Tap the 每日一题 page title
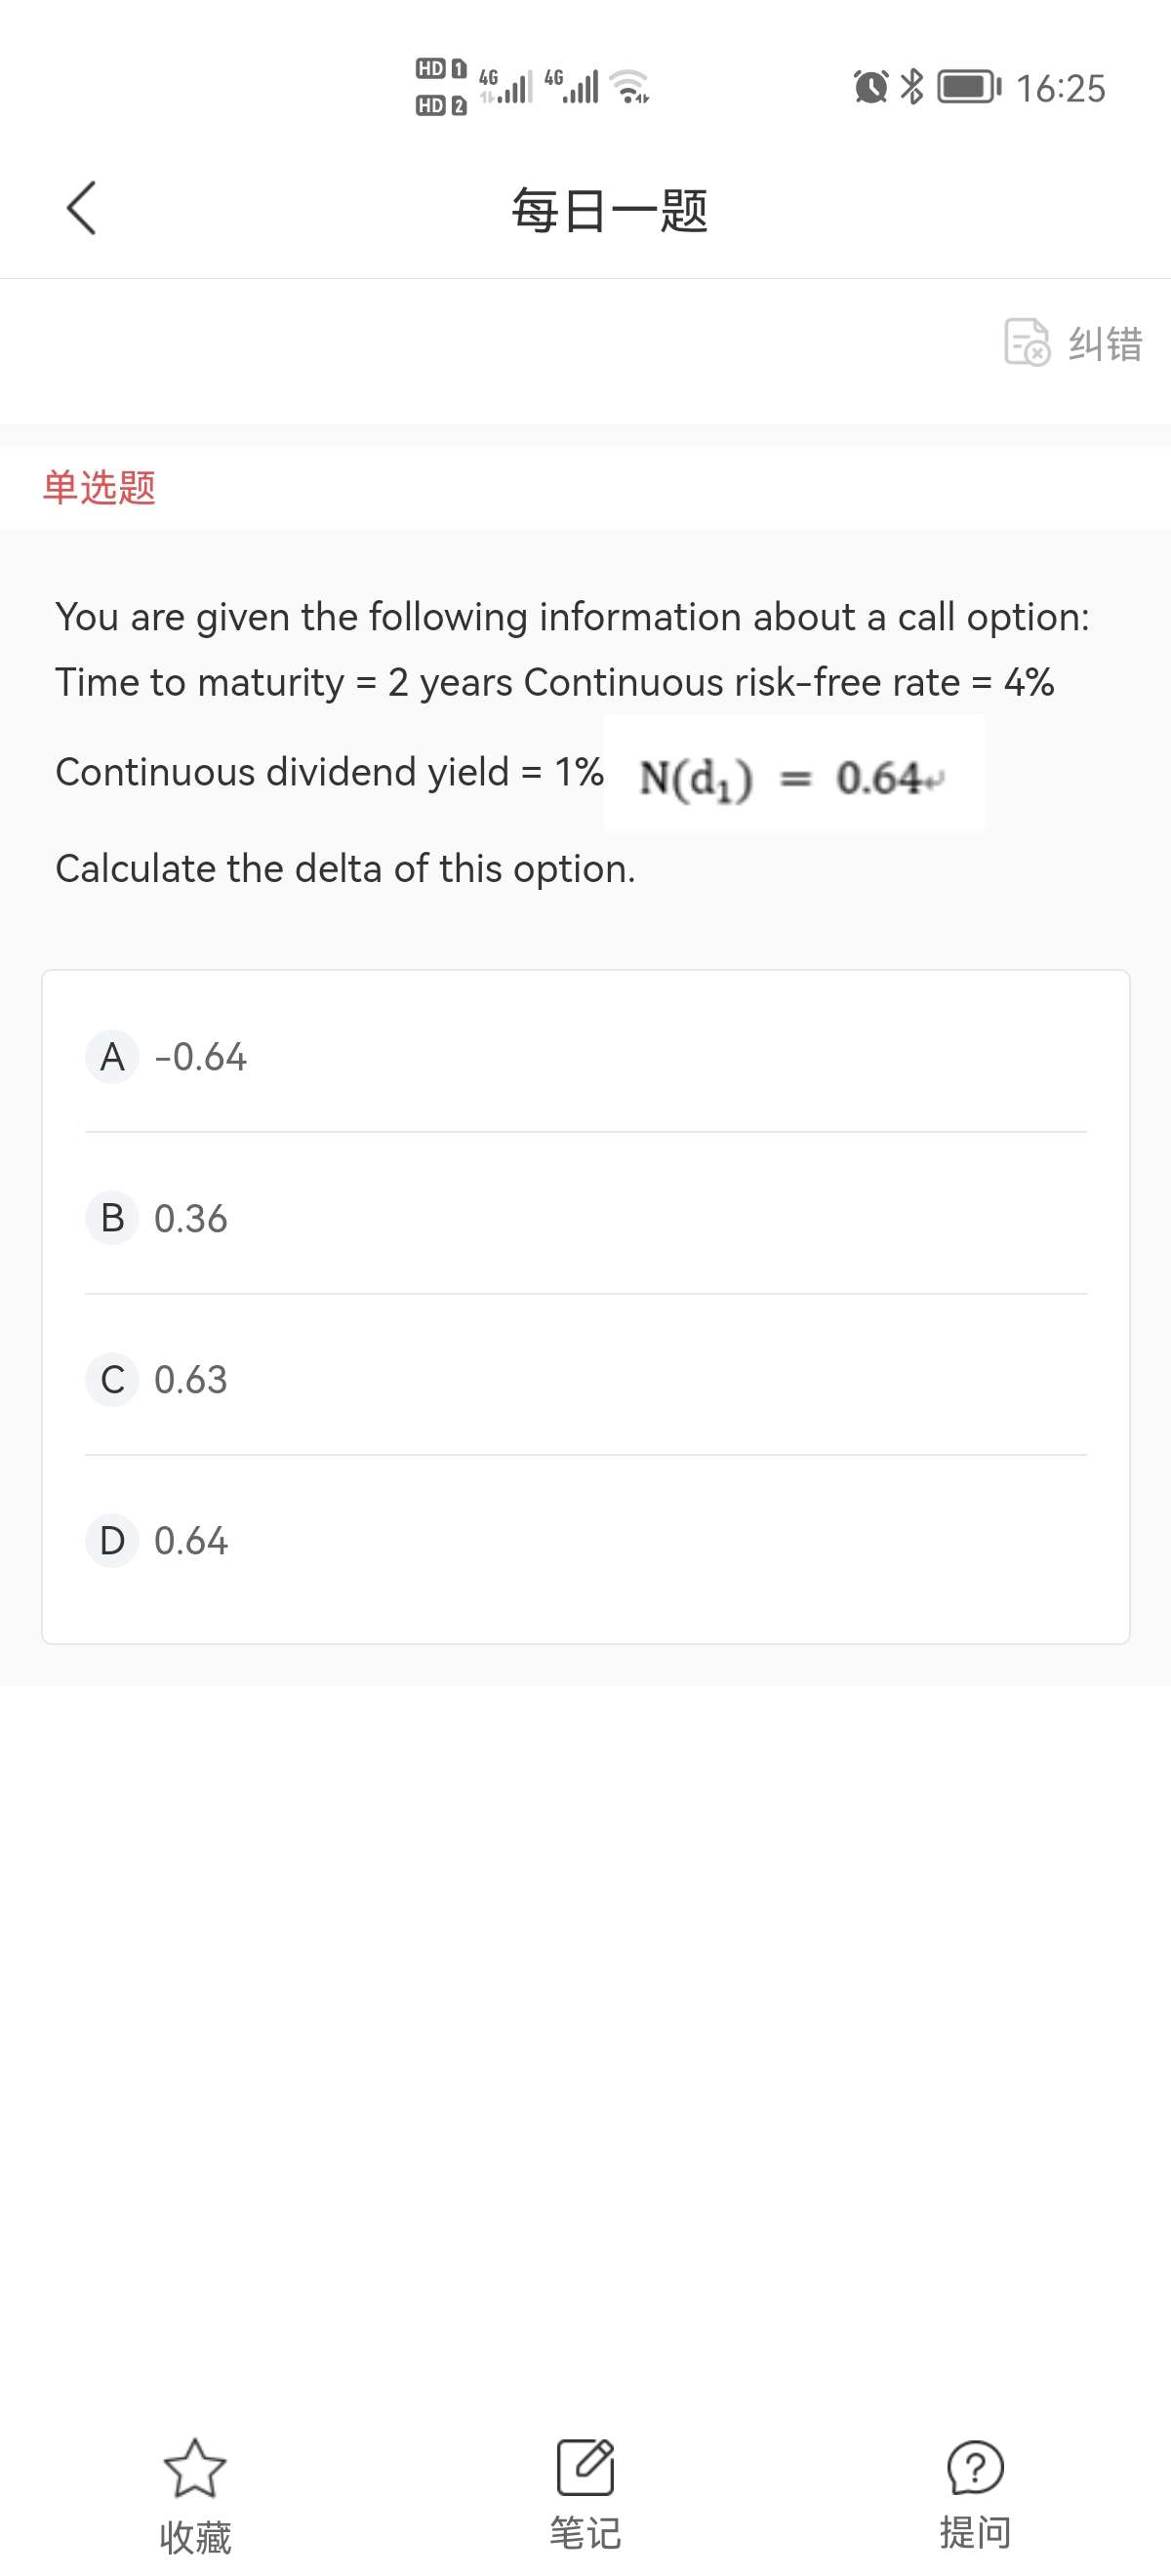This screenshot has height=2576, width=1171. (x=609, y=211)
